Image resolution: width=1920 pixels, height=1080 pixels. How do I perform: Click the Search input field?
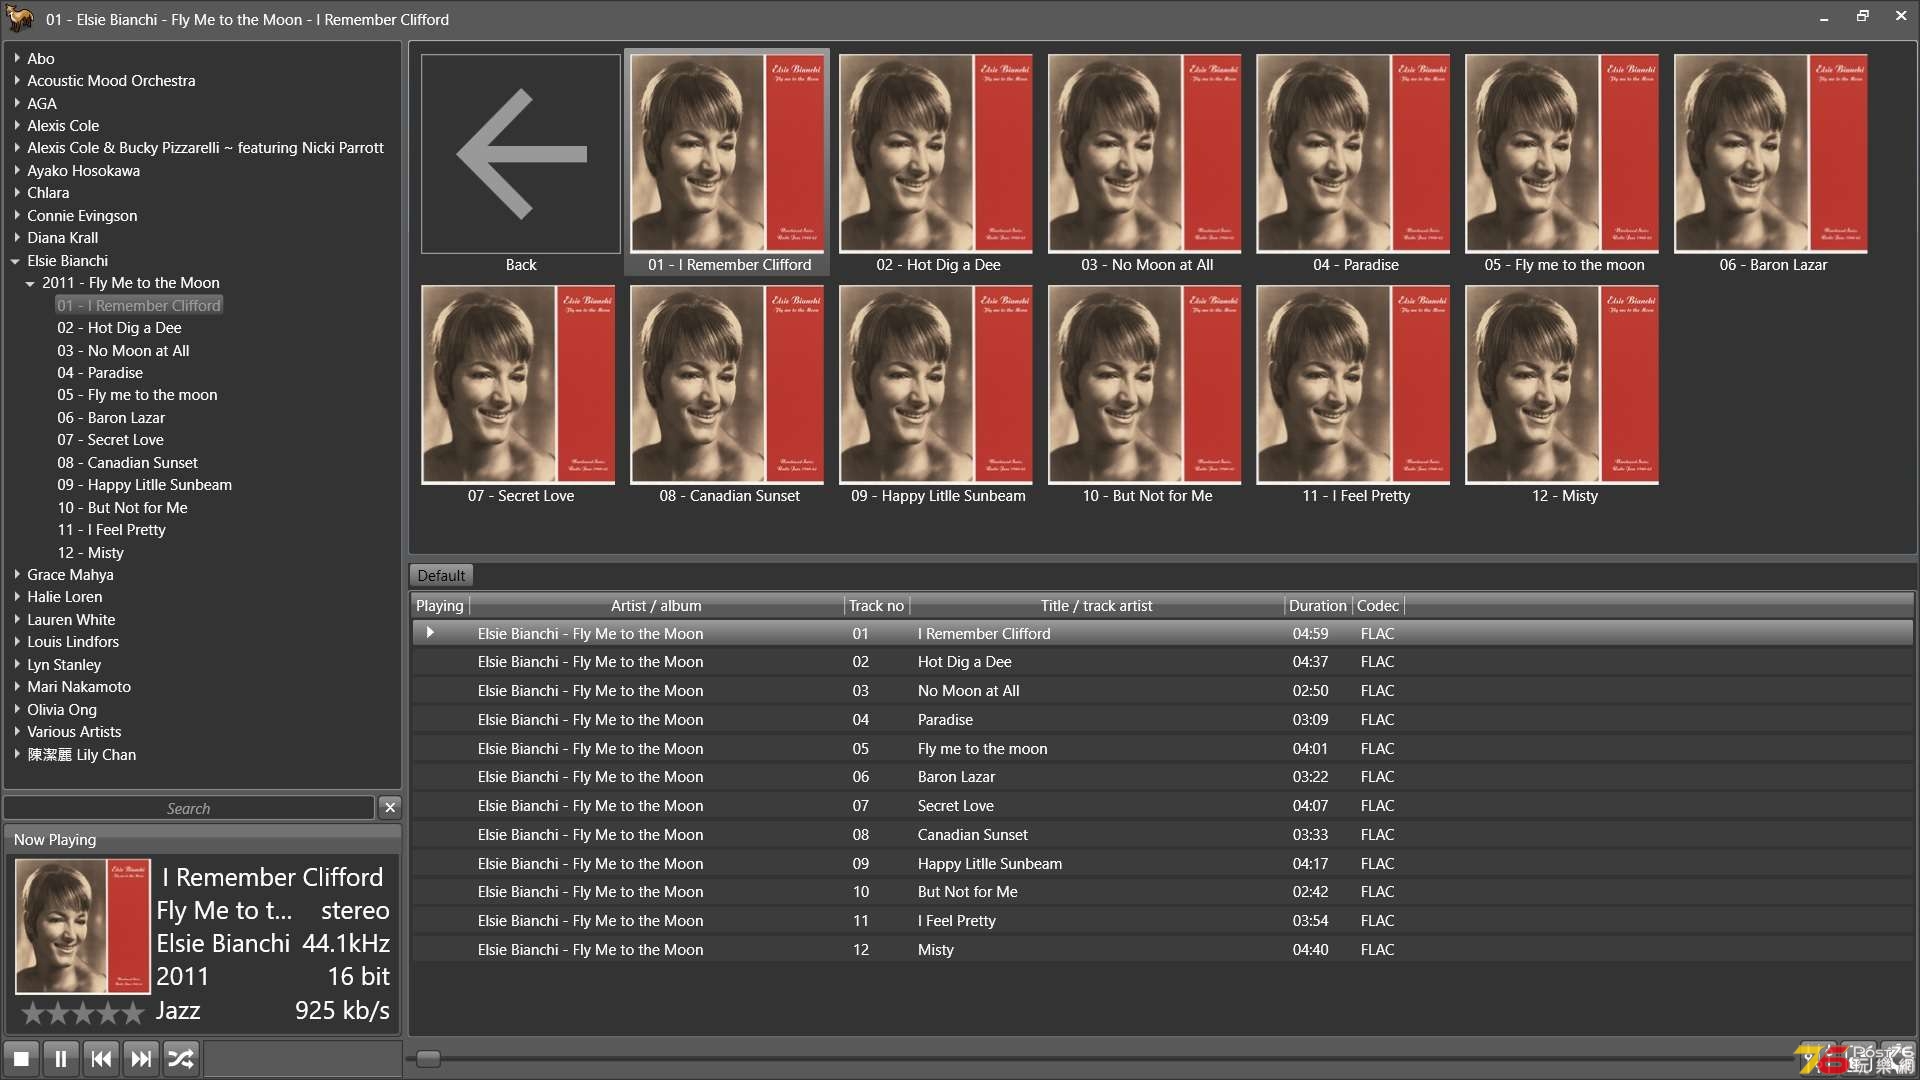(x=189, y=808)
